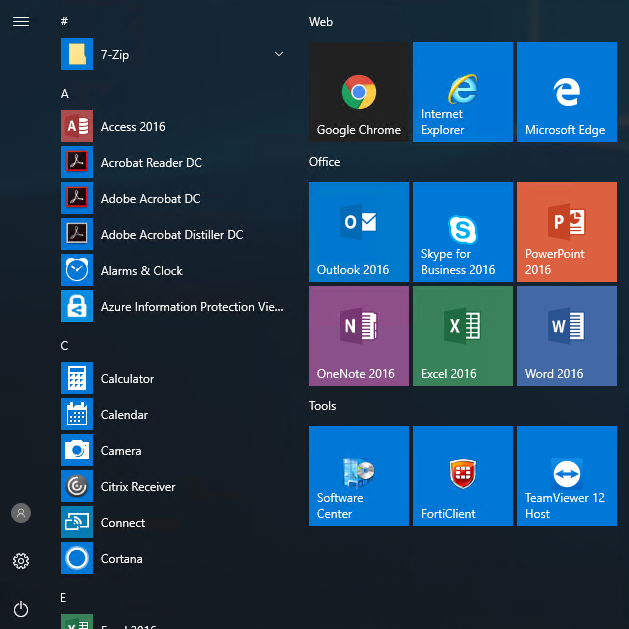Screen dimensions: 629x629
Task: Open the OneNote 2016 tile
Action: [358, 336]
